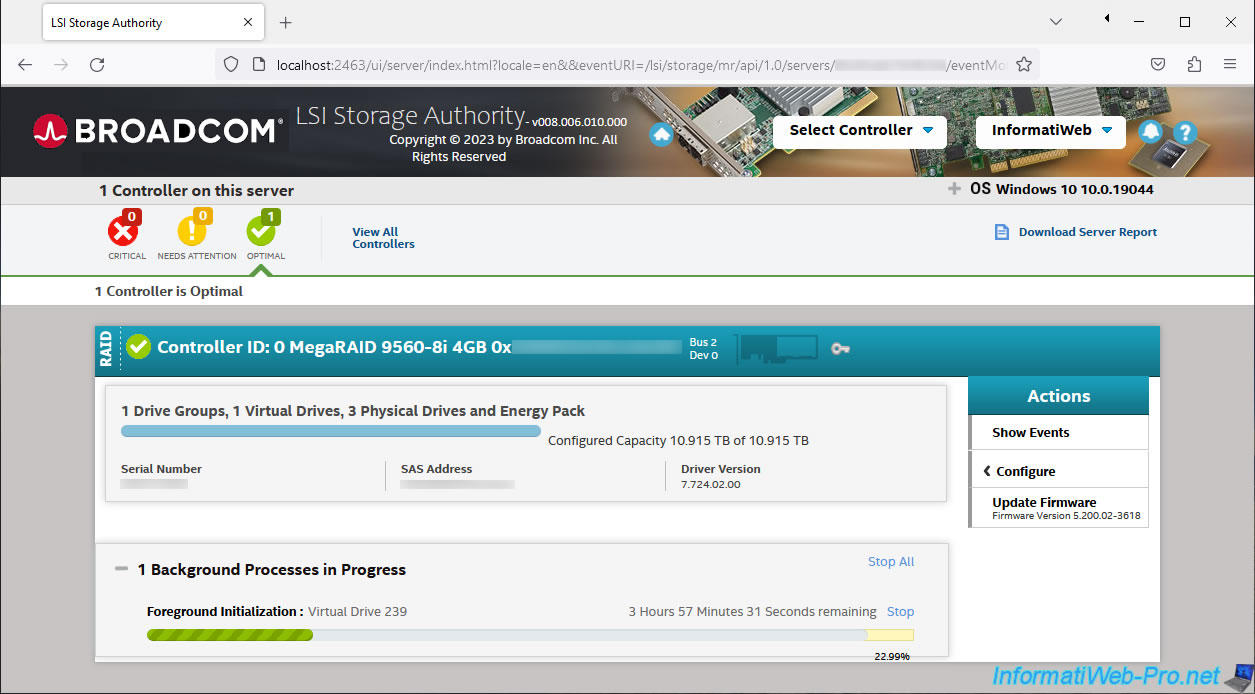Viewport: 1255px width, 694px height.
Task: Open the Firefox extensions icon
Action: (x=1194, y=64)
